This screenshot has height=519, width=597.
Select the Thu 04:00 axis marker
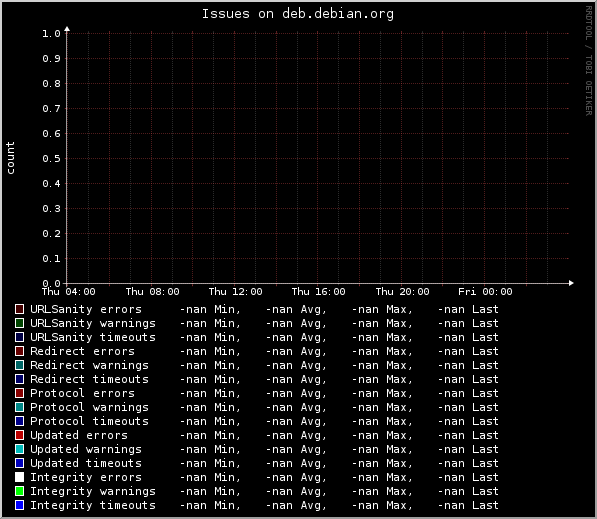click(69, 292)
